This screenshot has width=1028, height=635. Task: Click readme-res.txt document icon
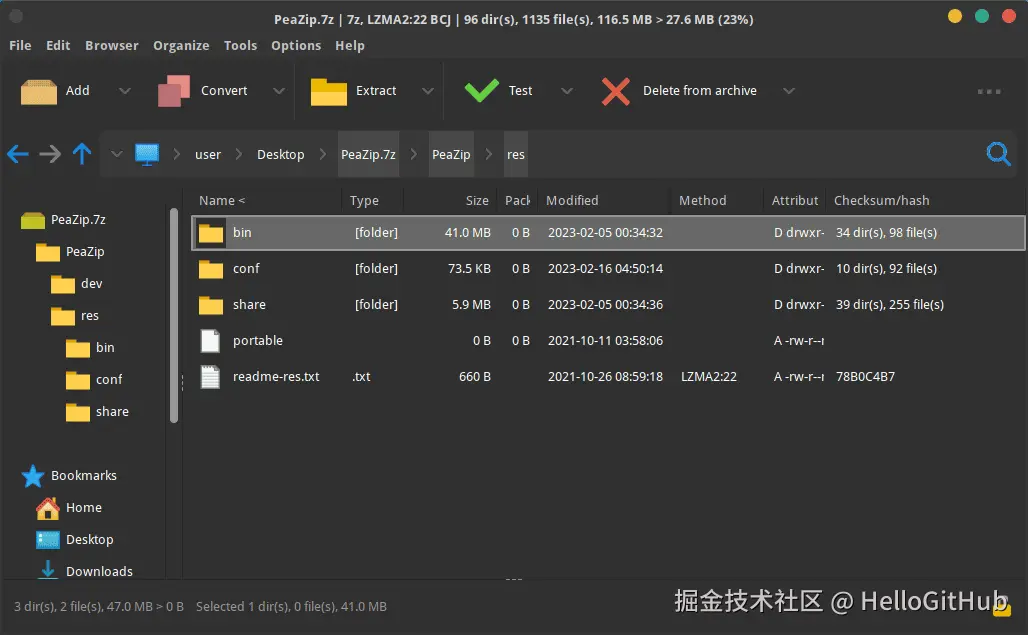click(210, 377)
